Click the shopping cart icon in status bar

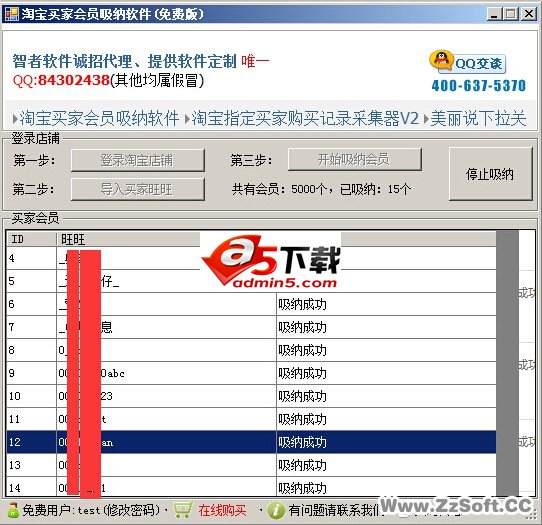pyautogui.click(x=183, y=510)
